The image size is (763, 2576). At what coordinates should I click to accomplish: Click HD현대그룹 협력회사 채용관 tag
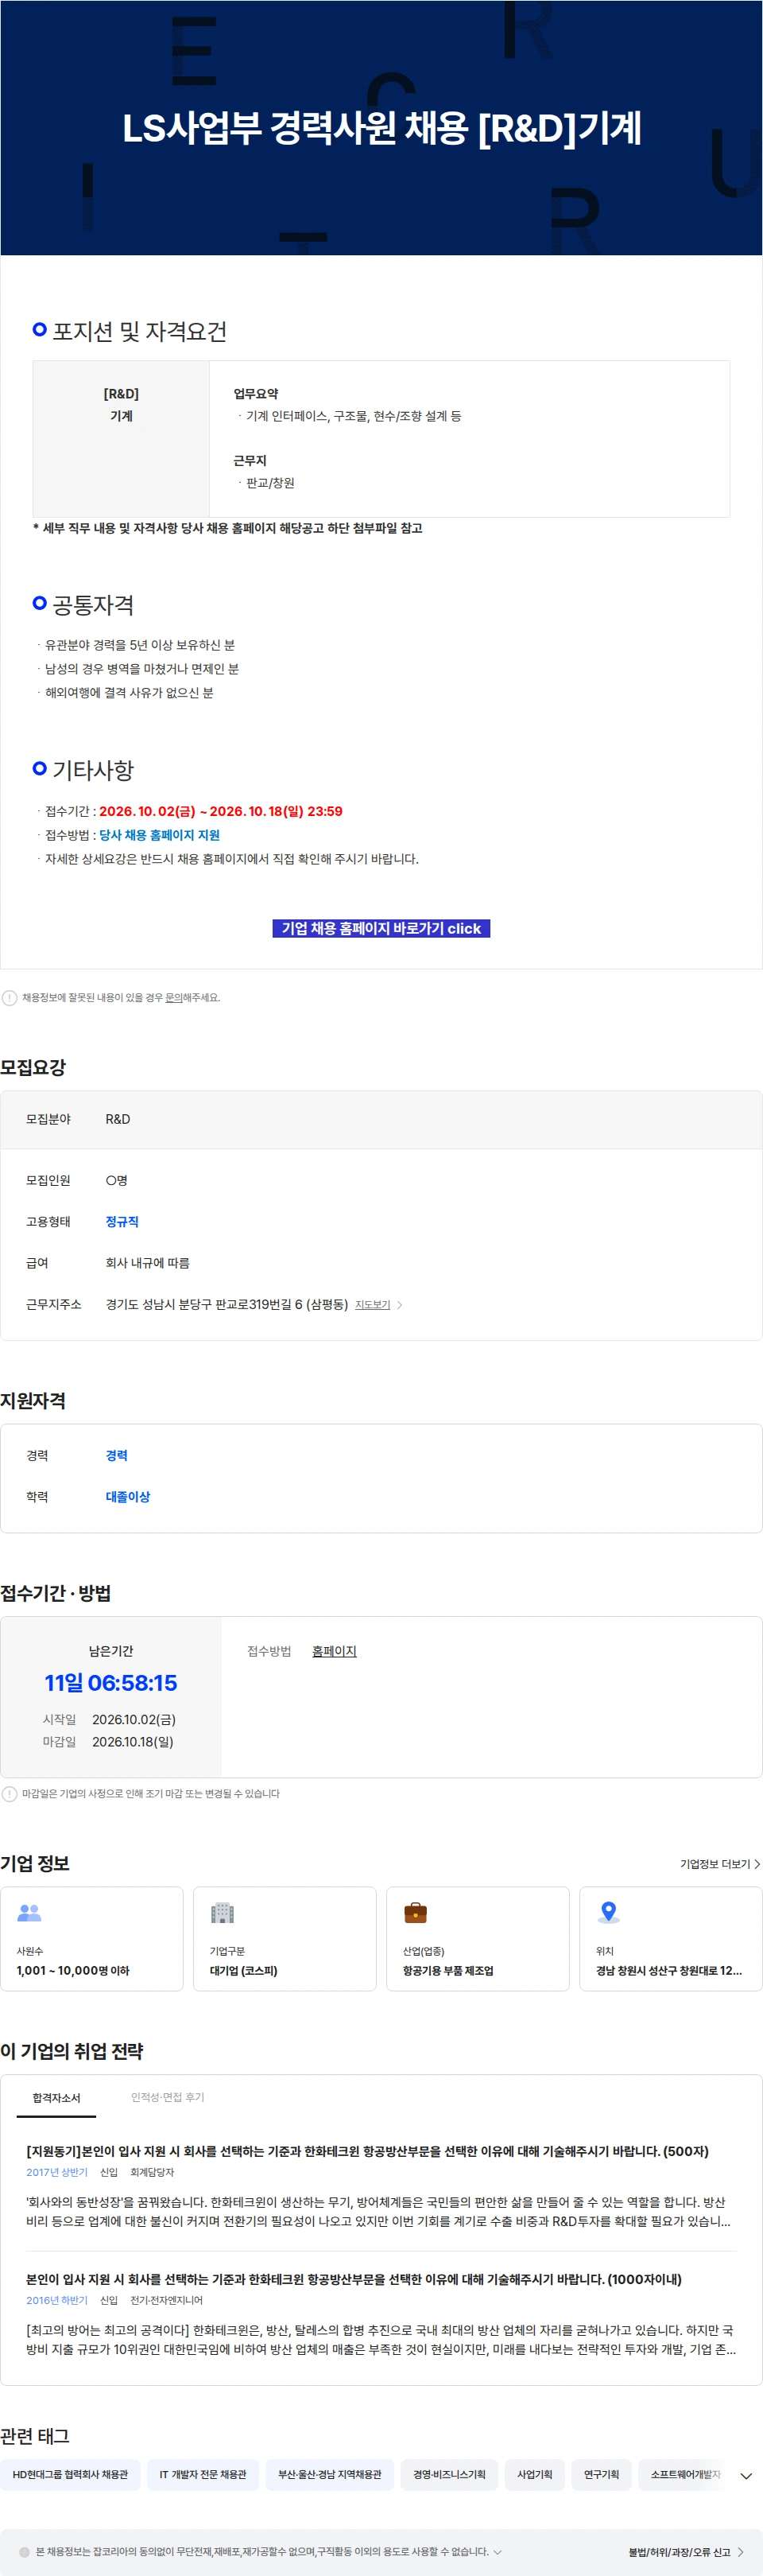point(70,2474)
